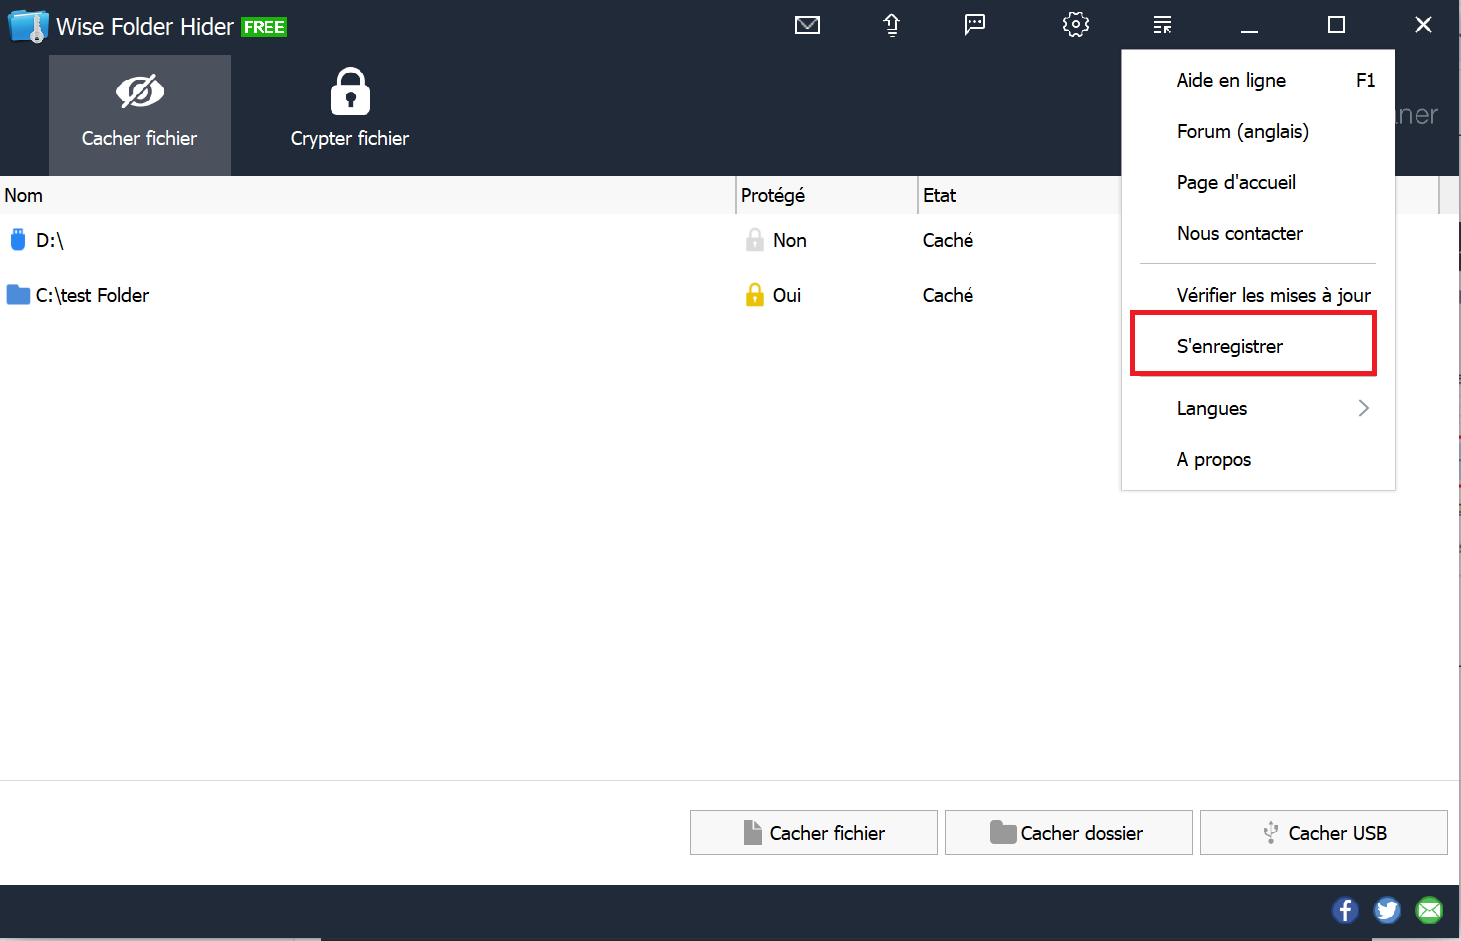The width and height of the screenshot is (1461, 941).
Task: Select Nous contacter from the menu
Action: coord(1258,233)
